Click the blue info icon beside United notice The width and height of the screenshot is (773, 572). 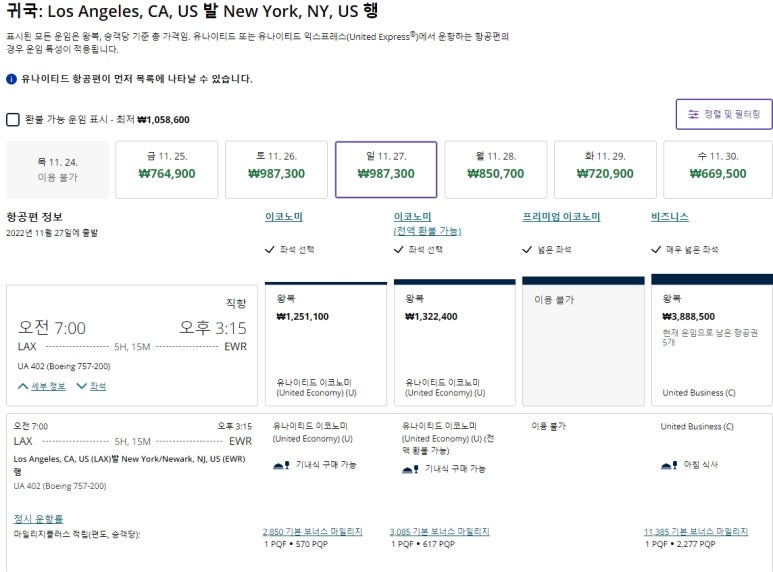(11, 79)
